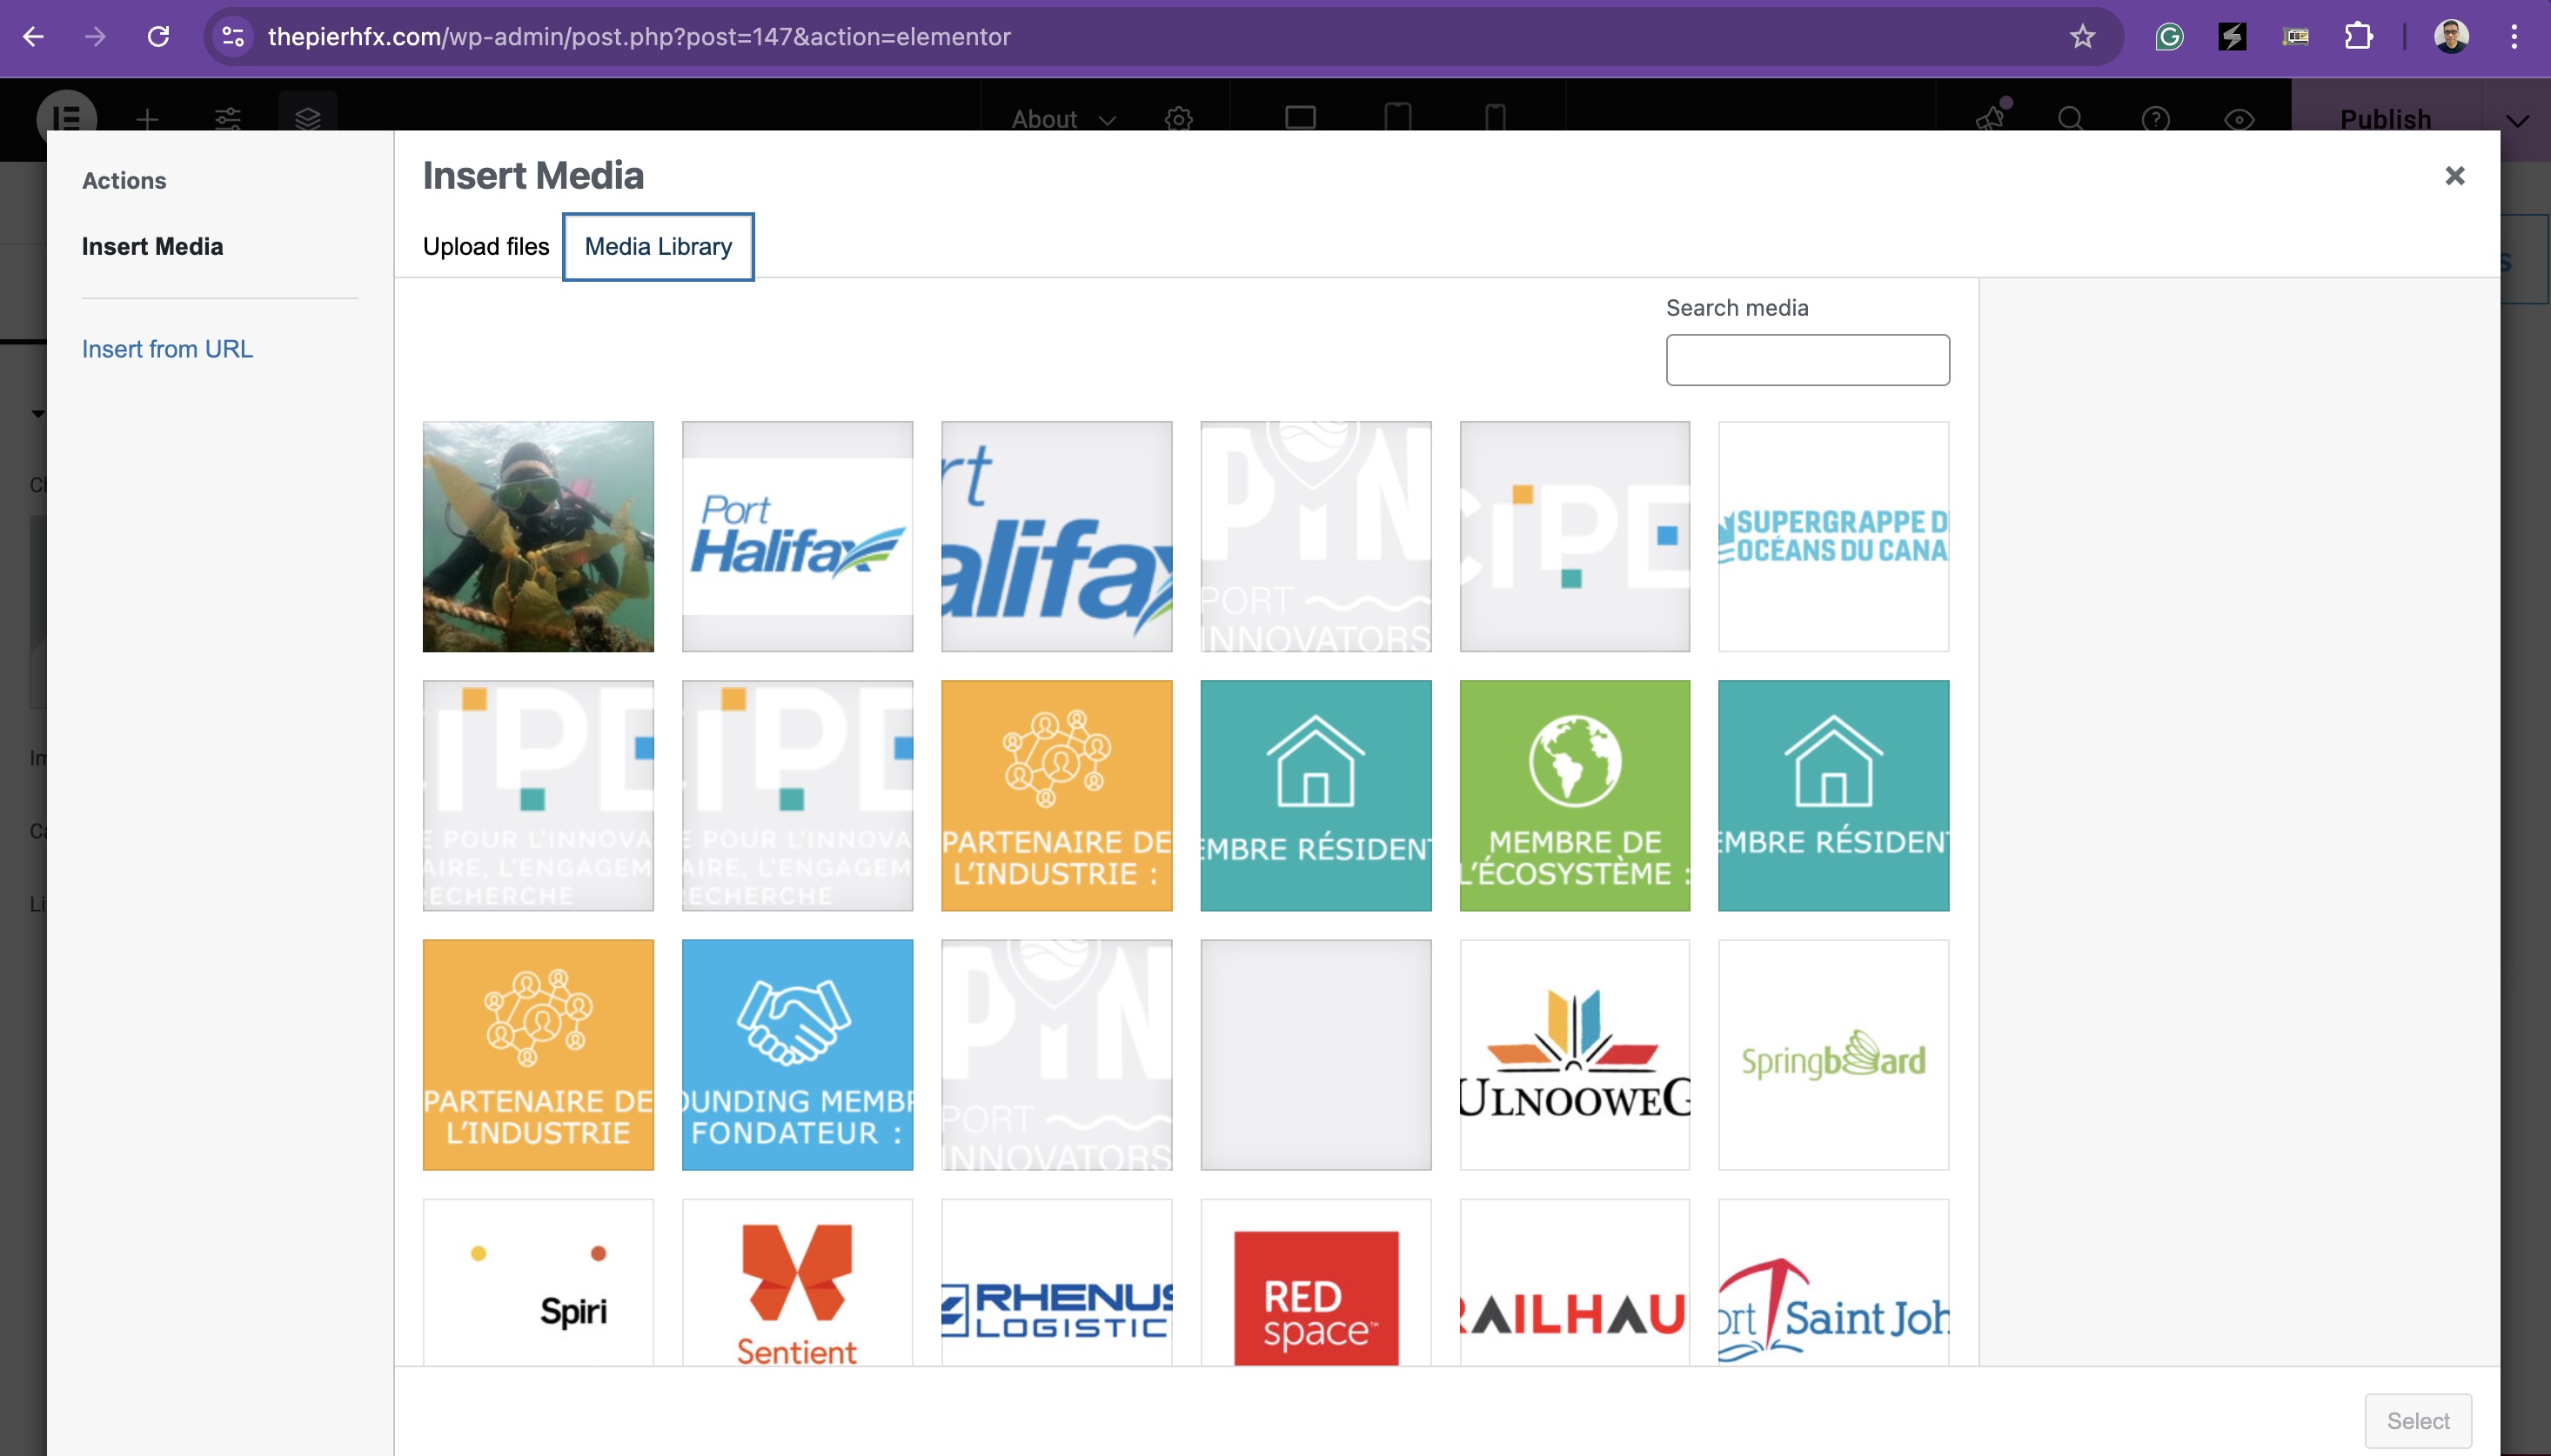The height and width of the screenshot is (1456, 2551).
Task: Switch to desktop view icon
Action: pyautogui.click(x=1300, y=118)
